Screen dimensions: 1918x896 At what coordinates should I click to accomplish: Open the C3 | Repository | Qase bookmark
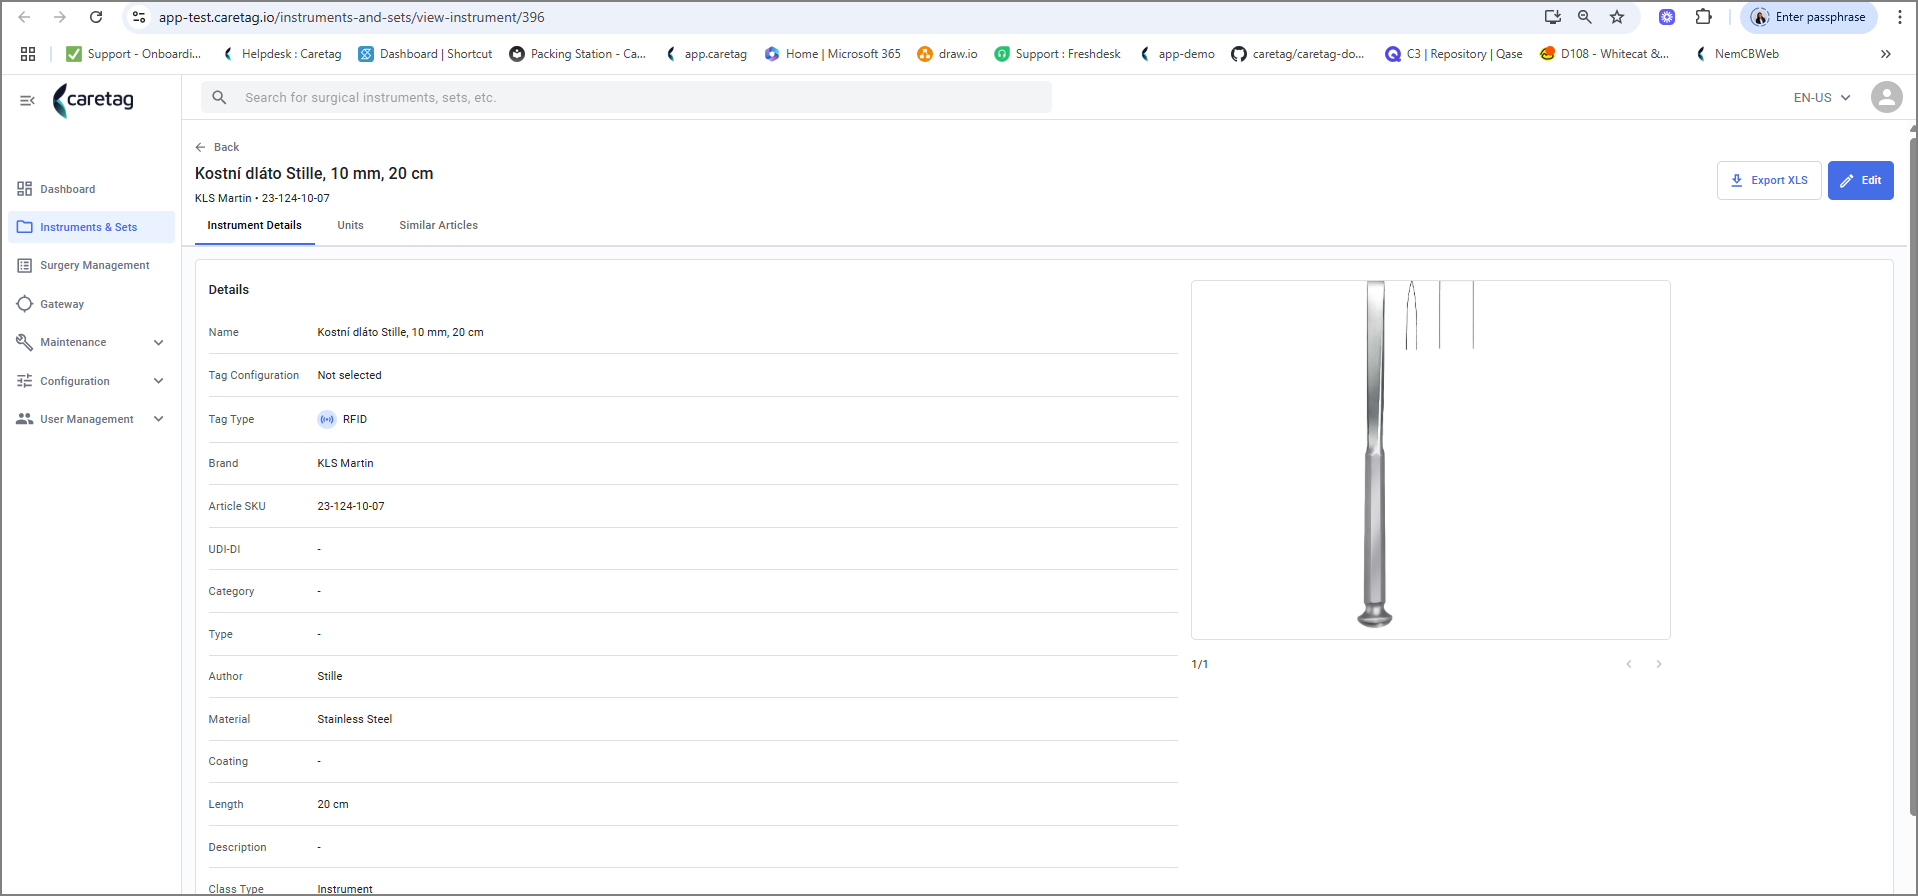click(1453, 54)
